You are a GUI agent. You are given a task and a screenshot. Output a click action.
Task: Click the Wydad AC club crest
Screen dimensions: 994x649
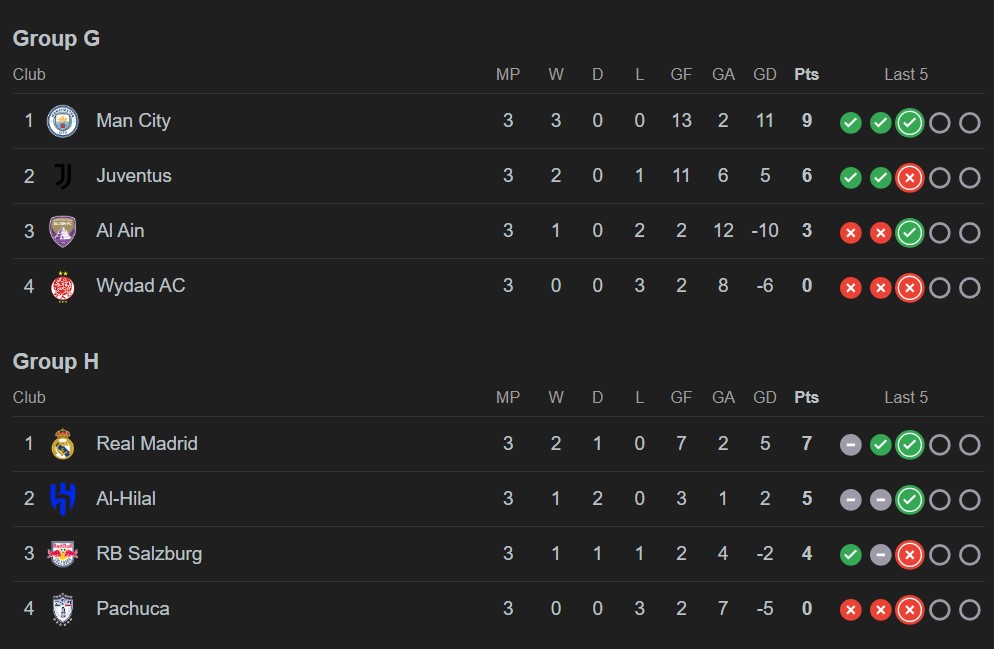point(63,286)
